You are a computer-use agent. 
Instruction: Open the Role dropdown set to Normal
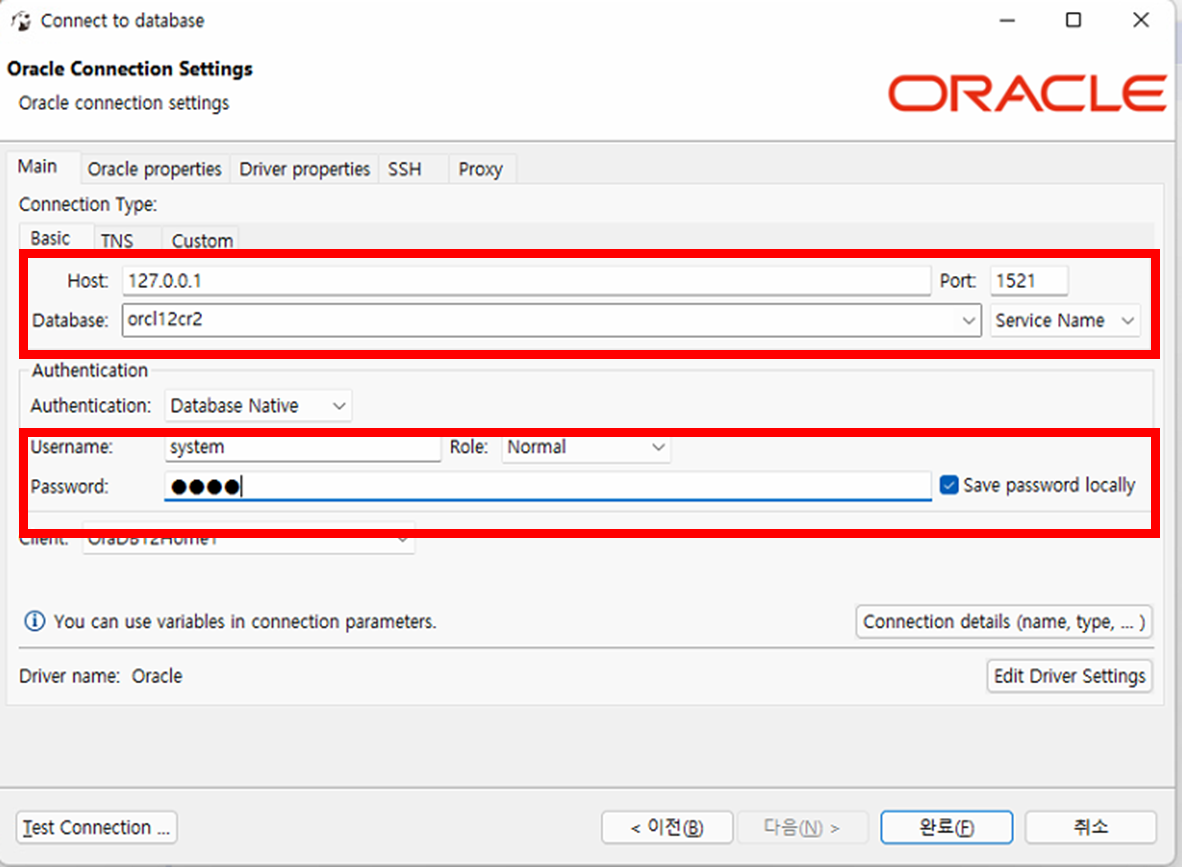click(x=586, y=447)
